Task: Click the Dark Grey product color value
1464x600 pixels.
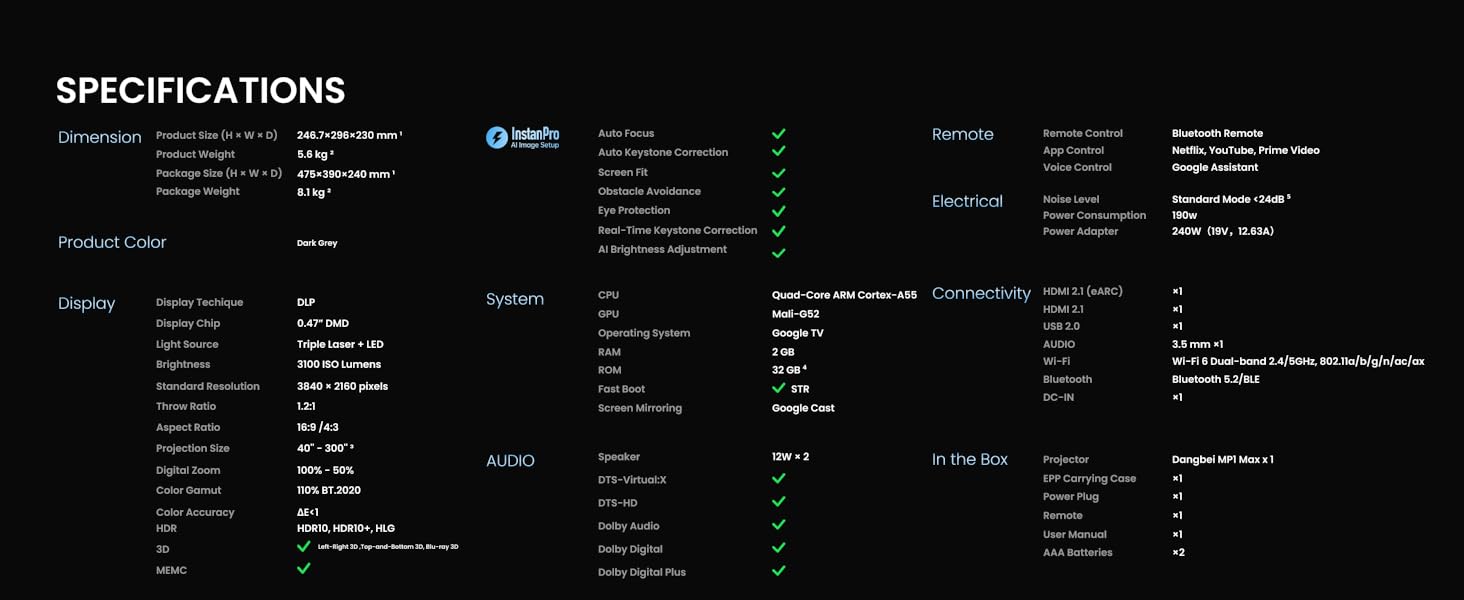Action: click(317, 243)
